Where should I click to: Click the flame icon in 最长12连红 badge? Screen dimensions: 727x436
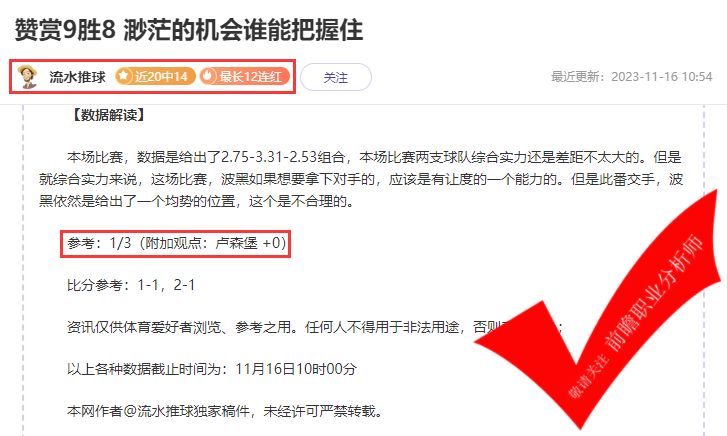(x=208, y=76)
